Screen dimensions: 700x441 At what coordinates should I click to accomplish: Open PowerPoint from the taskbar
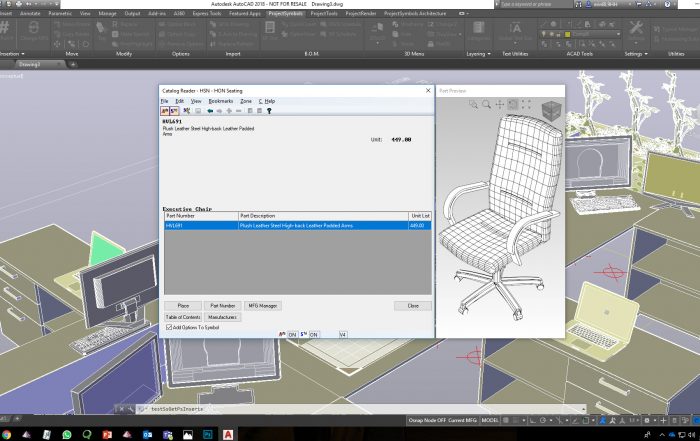point(107,434)
